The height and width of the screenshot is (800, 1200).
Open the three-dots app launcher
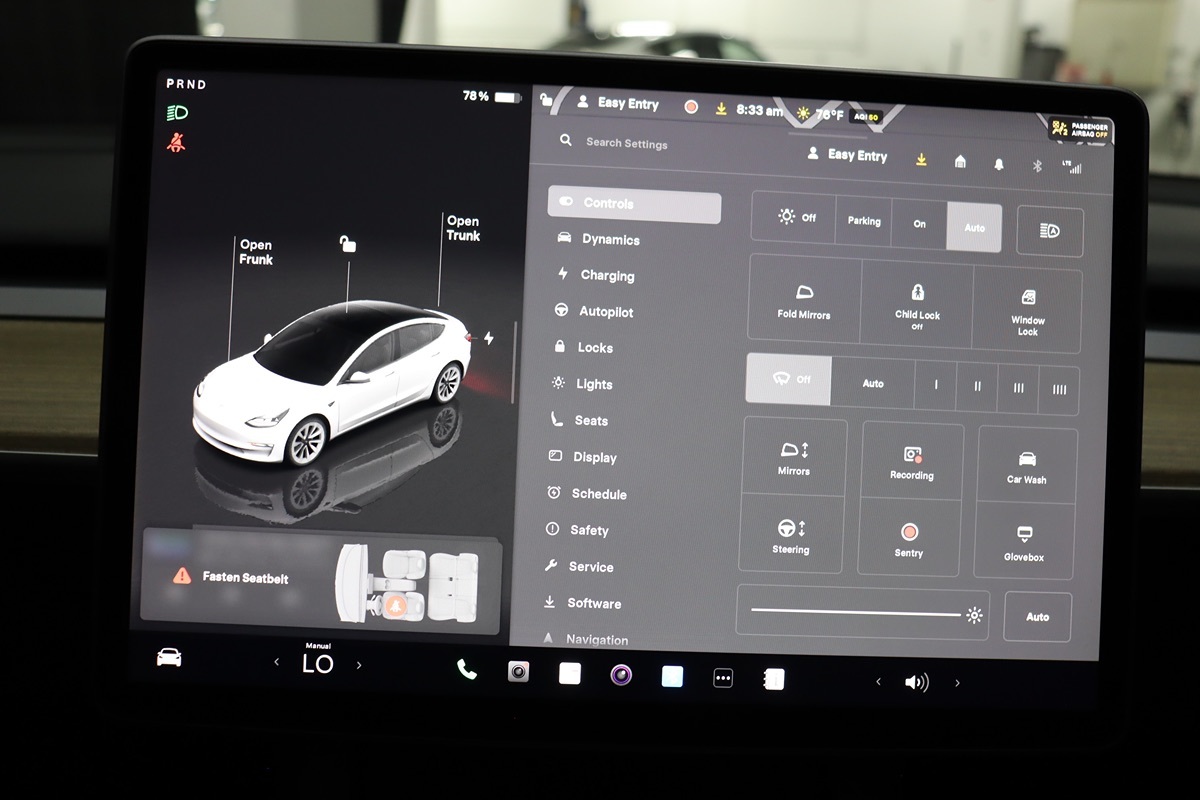(723, 678)
